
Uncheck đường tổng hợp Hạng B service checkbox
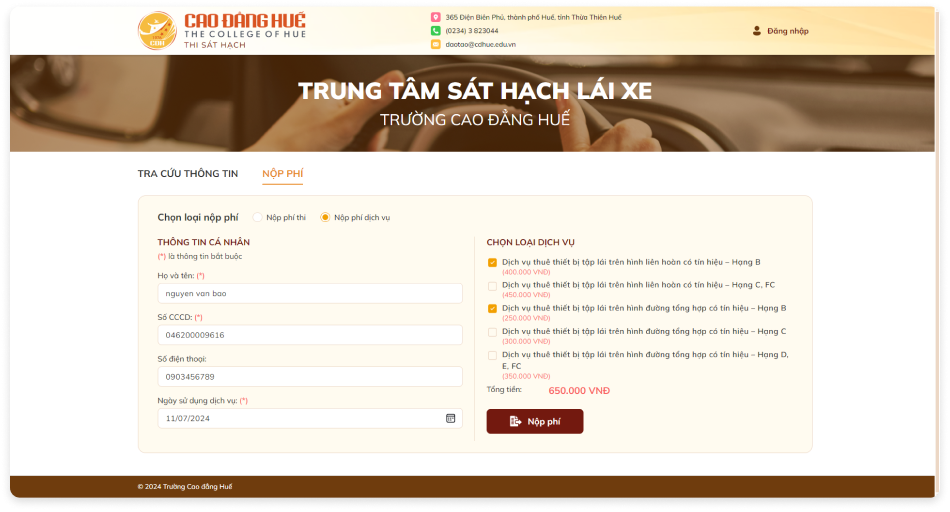[492, 308]
